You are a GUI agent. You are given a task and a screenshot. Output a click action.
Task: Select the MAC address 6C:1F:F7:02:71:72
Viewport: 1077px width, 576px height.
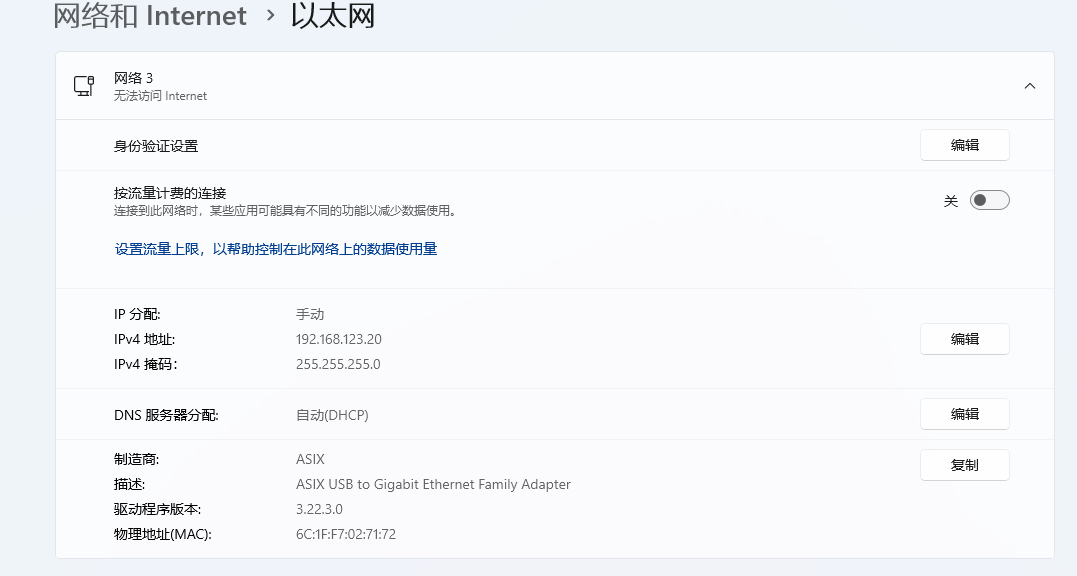pos(346,534)
